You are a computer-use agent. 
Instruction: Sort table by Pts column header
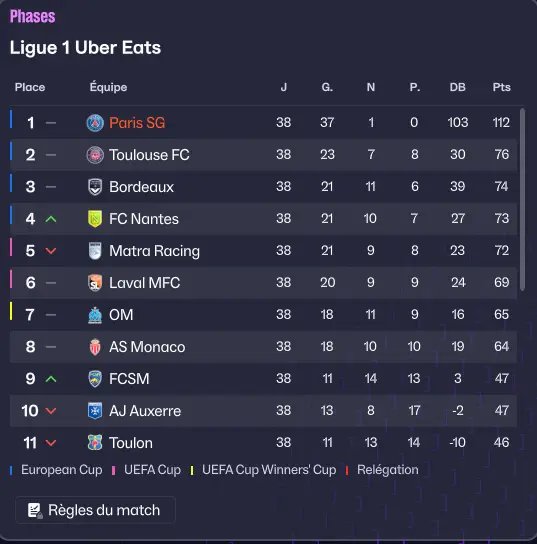[x=501, y=87]
